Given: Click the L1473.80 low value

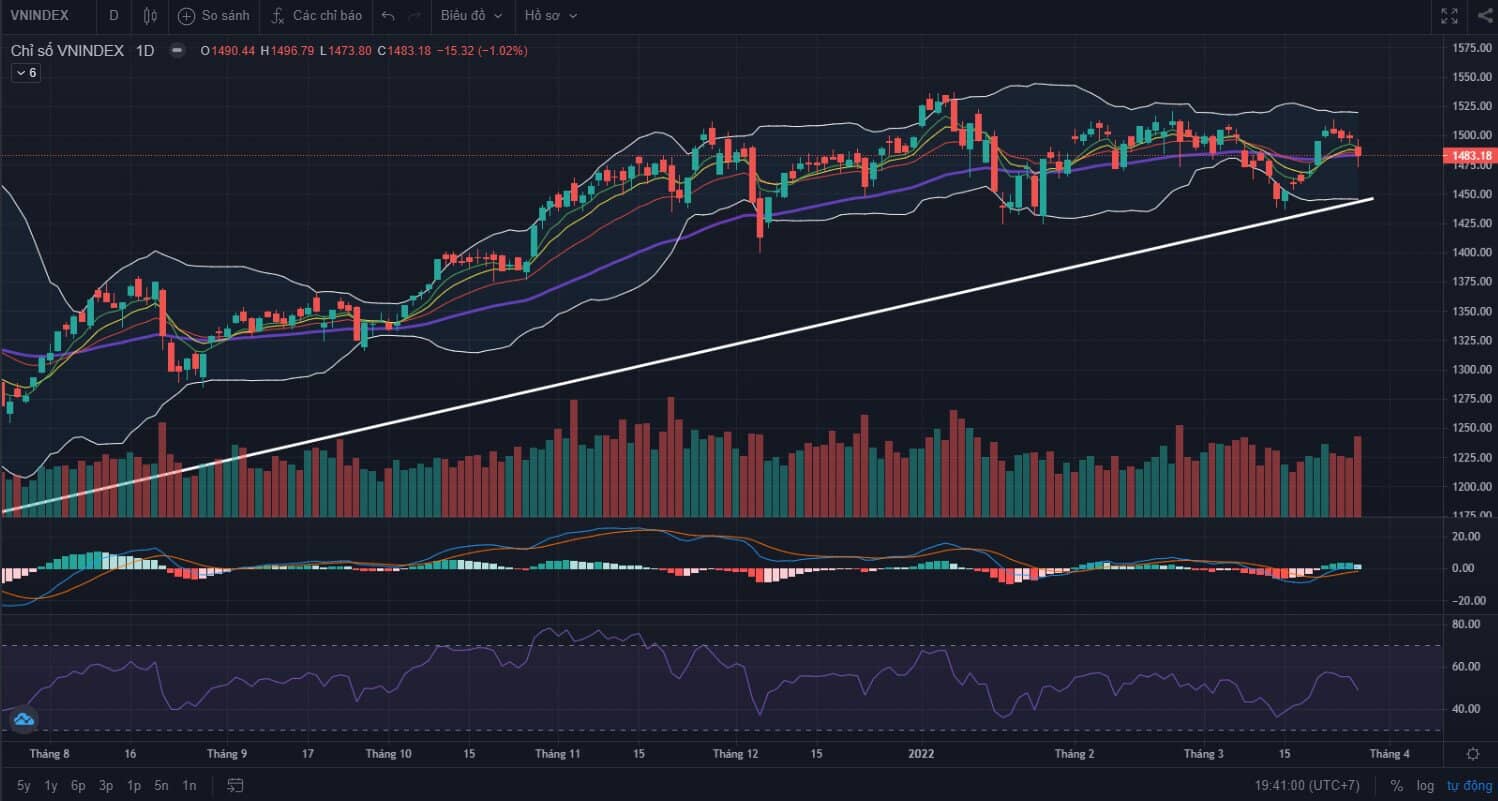Looking at the screenshot, I should pos(346,50).
